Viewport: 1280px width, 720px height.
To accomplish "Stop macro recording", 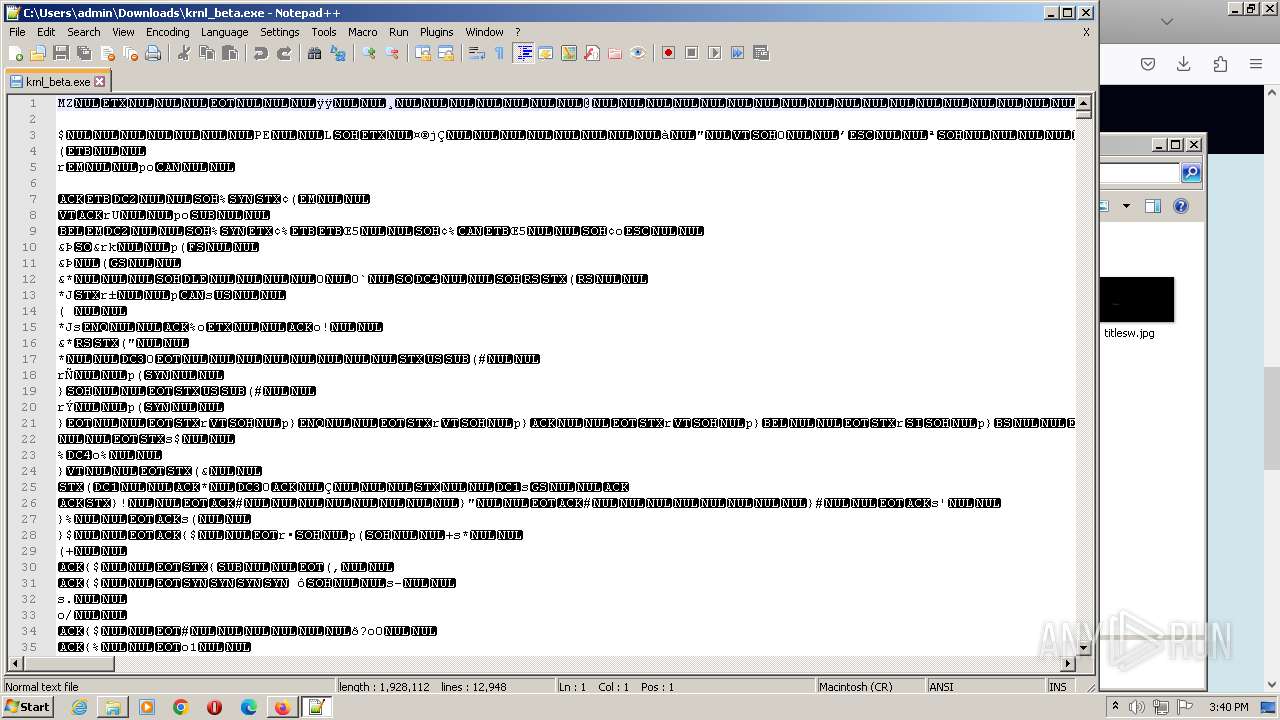I will click(692, 53).
